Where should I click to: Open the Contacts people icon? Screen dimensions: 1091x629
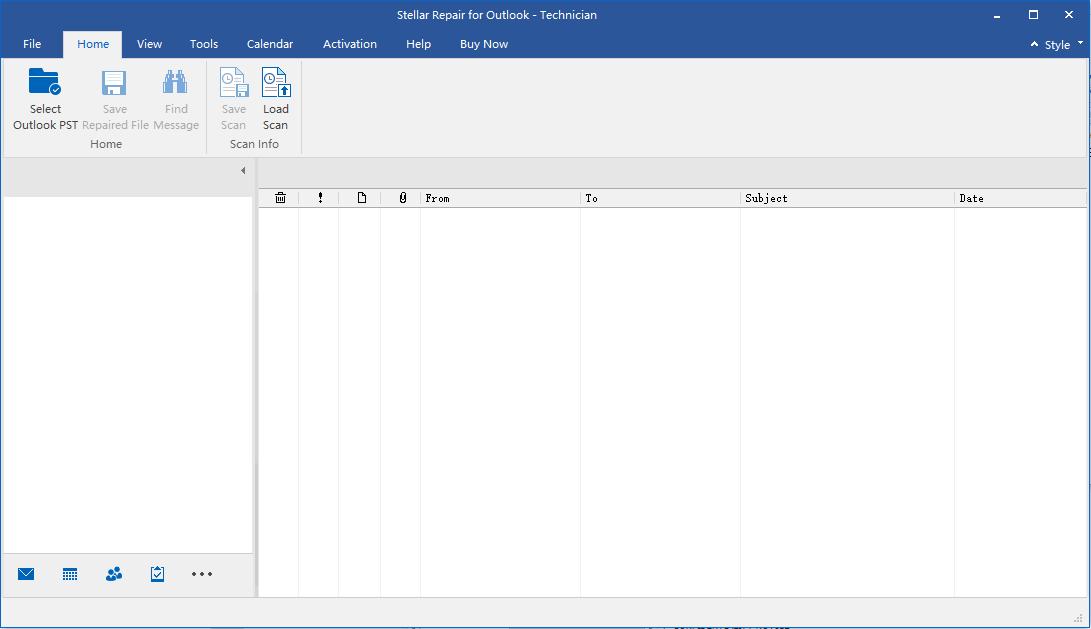point(114,574)
